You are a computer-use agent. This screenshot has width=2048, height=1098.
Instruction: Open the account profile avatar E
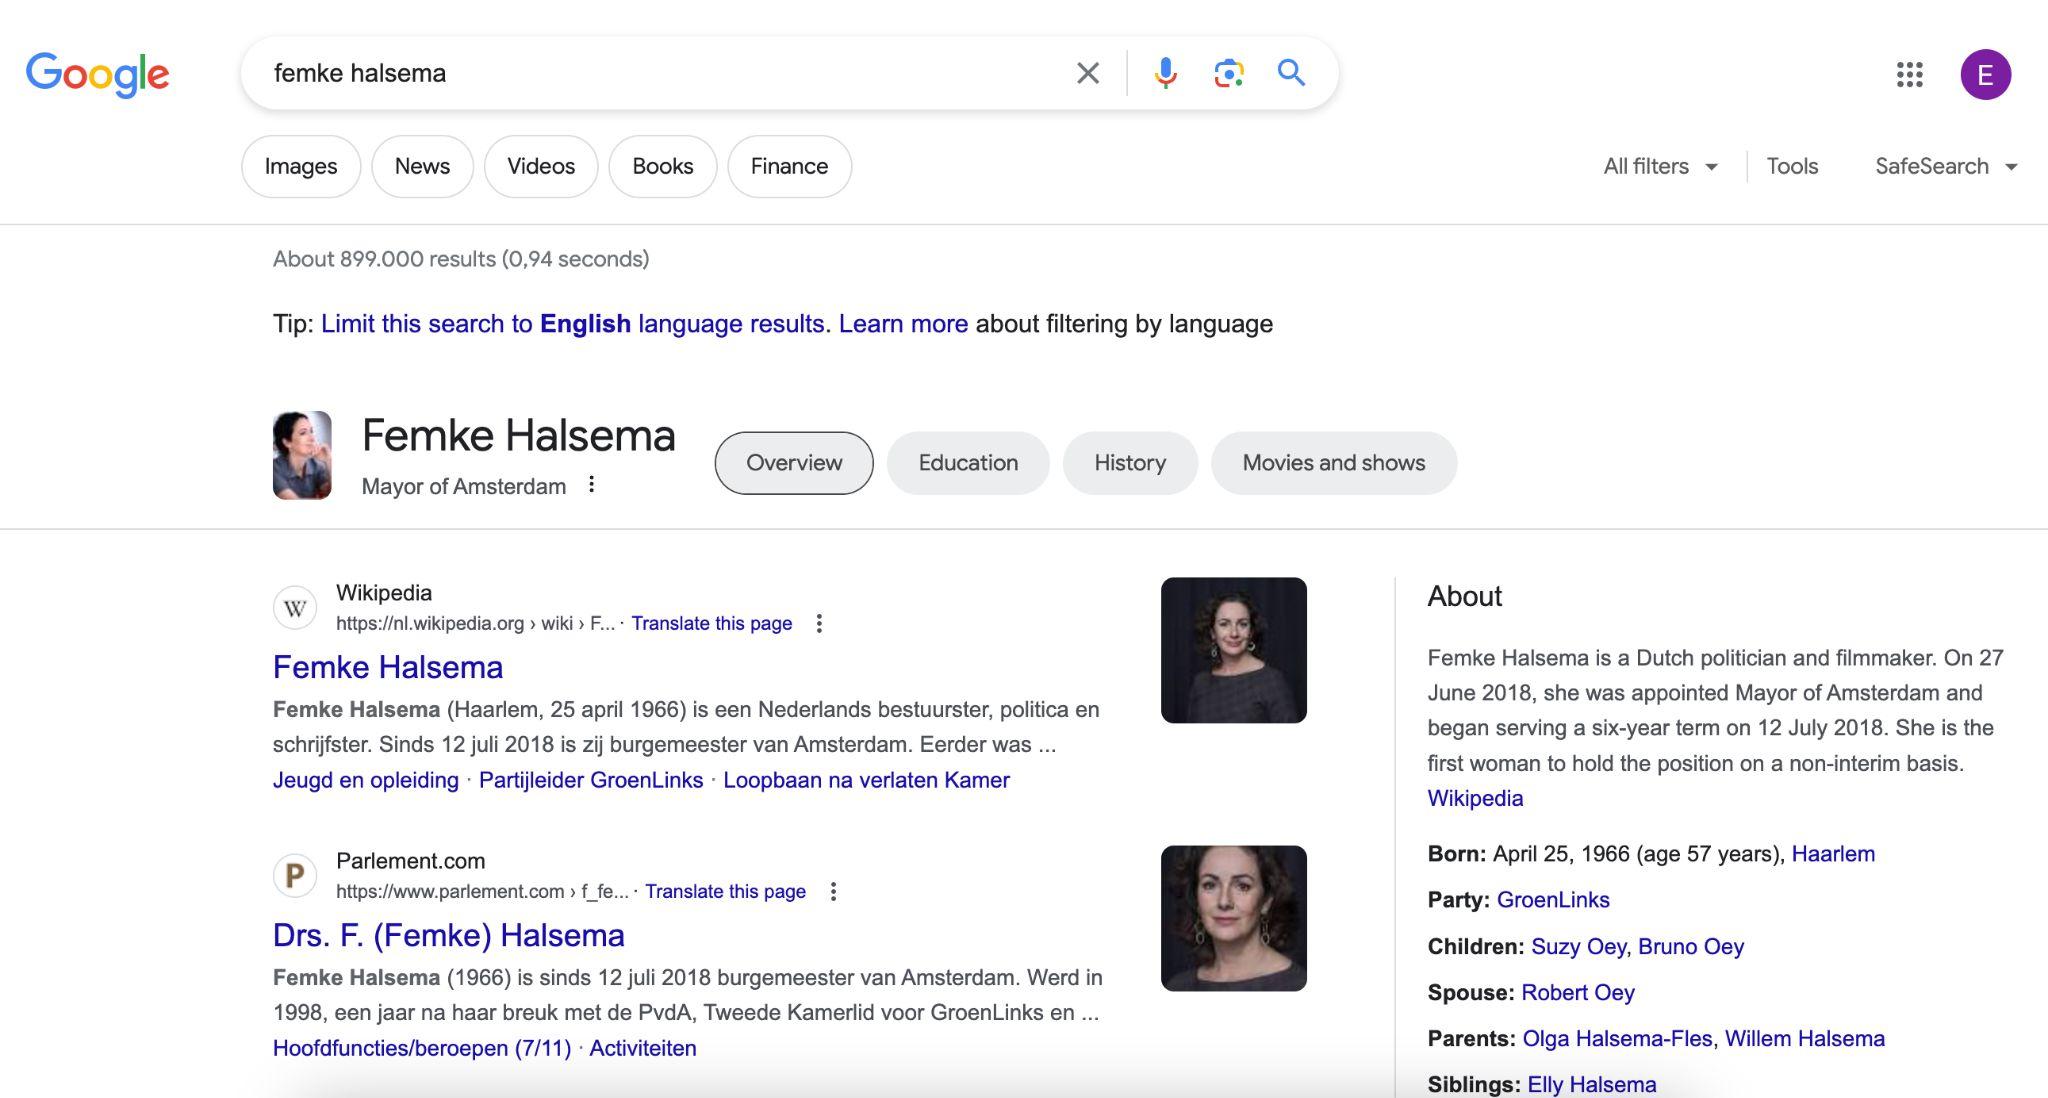pos(1985,74)
